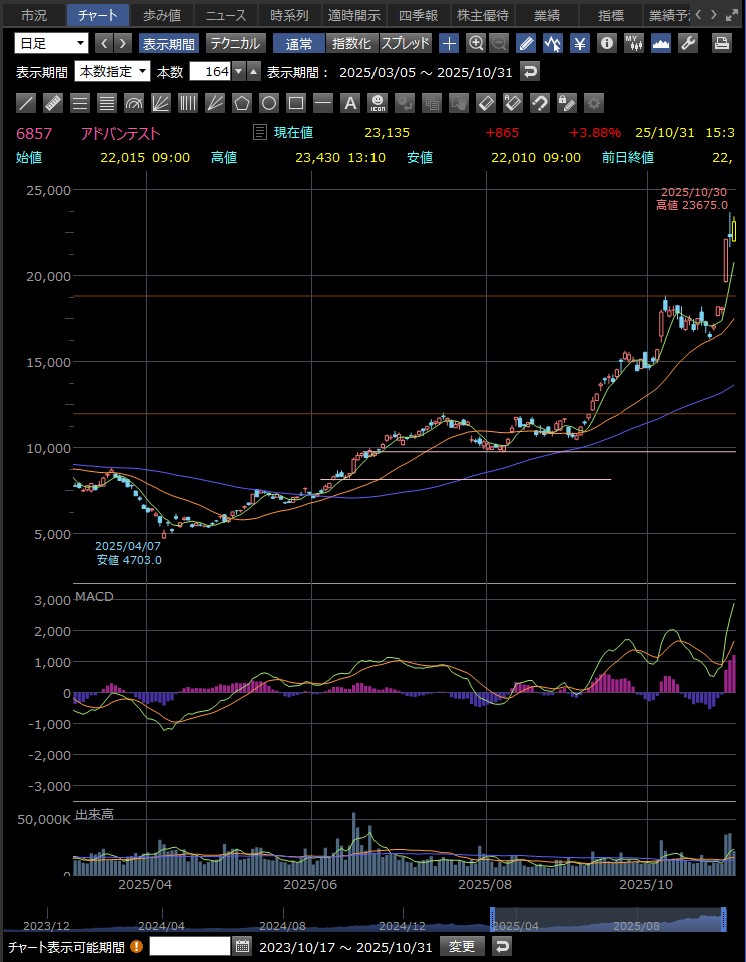Image resolution: width=746 pixels, height=962 pixels.
Task: Click the text annotation 'A' tool
Action: (x=349, y=102)
